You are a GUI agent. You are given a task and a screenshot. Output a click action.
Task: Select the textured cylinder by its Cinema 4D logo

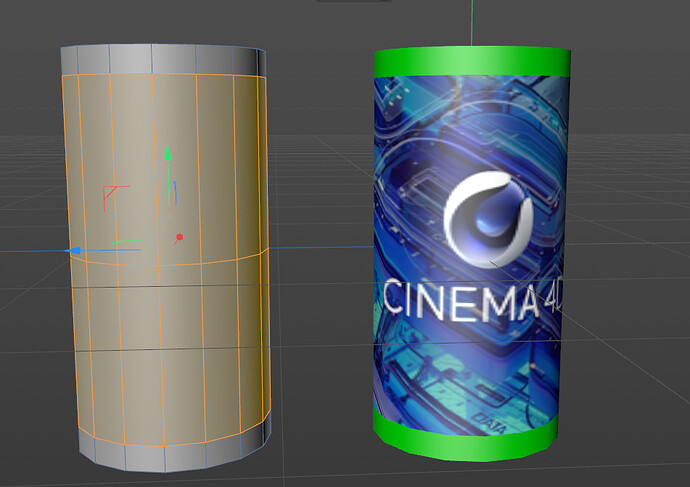(x=488, y=220)
